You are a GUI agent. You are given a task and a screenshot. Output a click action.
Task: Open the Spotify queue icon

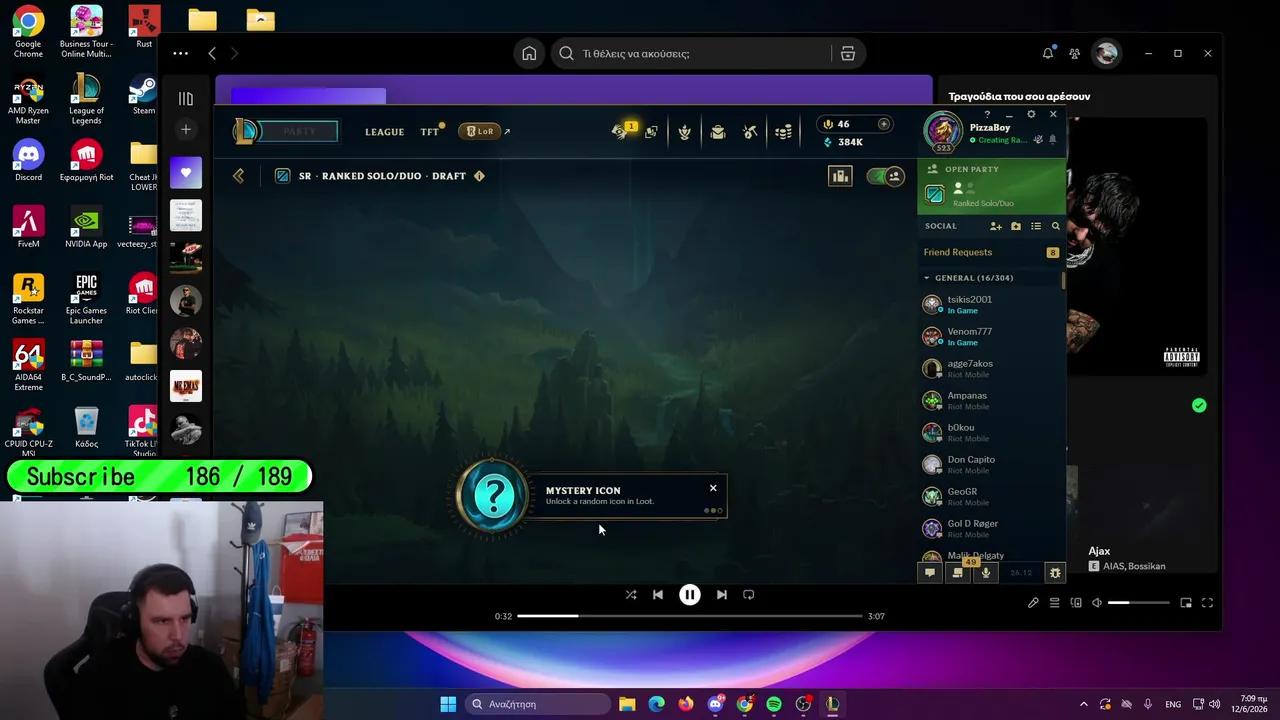pos(1054,603)
